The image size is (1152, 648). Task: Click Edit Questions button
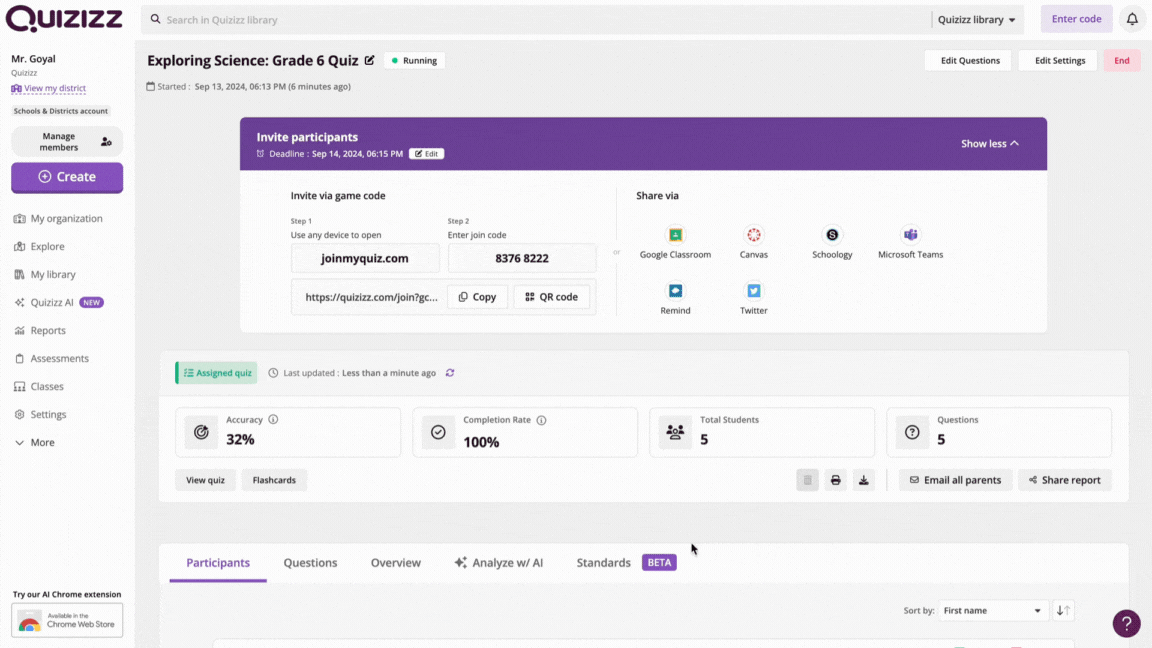tap(970, 60)
